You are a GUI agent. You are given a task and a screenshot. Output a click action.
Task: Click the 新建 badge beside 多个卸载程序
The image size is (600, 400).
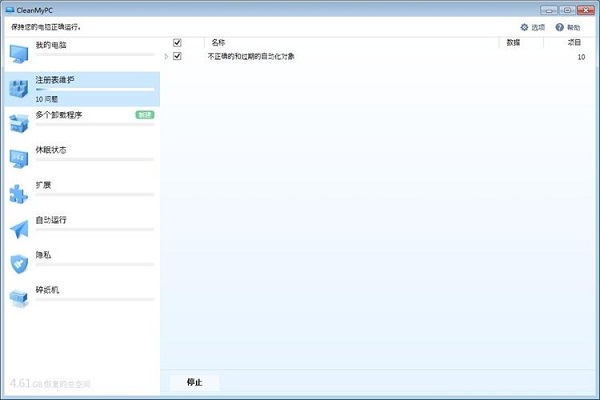tap(145, 115)
